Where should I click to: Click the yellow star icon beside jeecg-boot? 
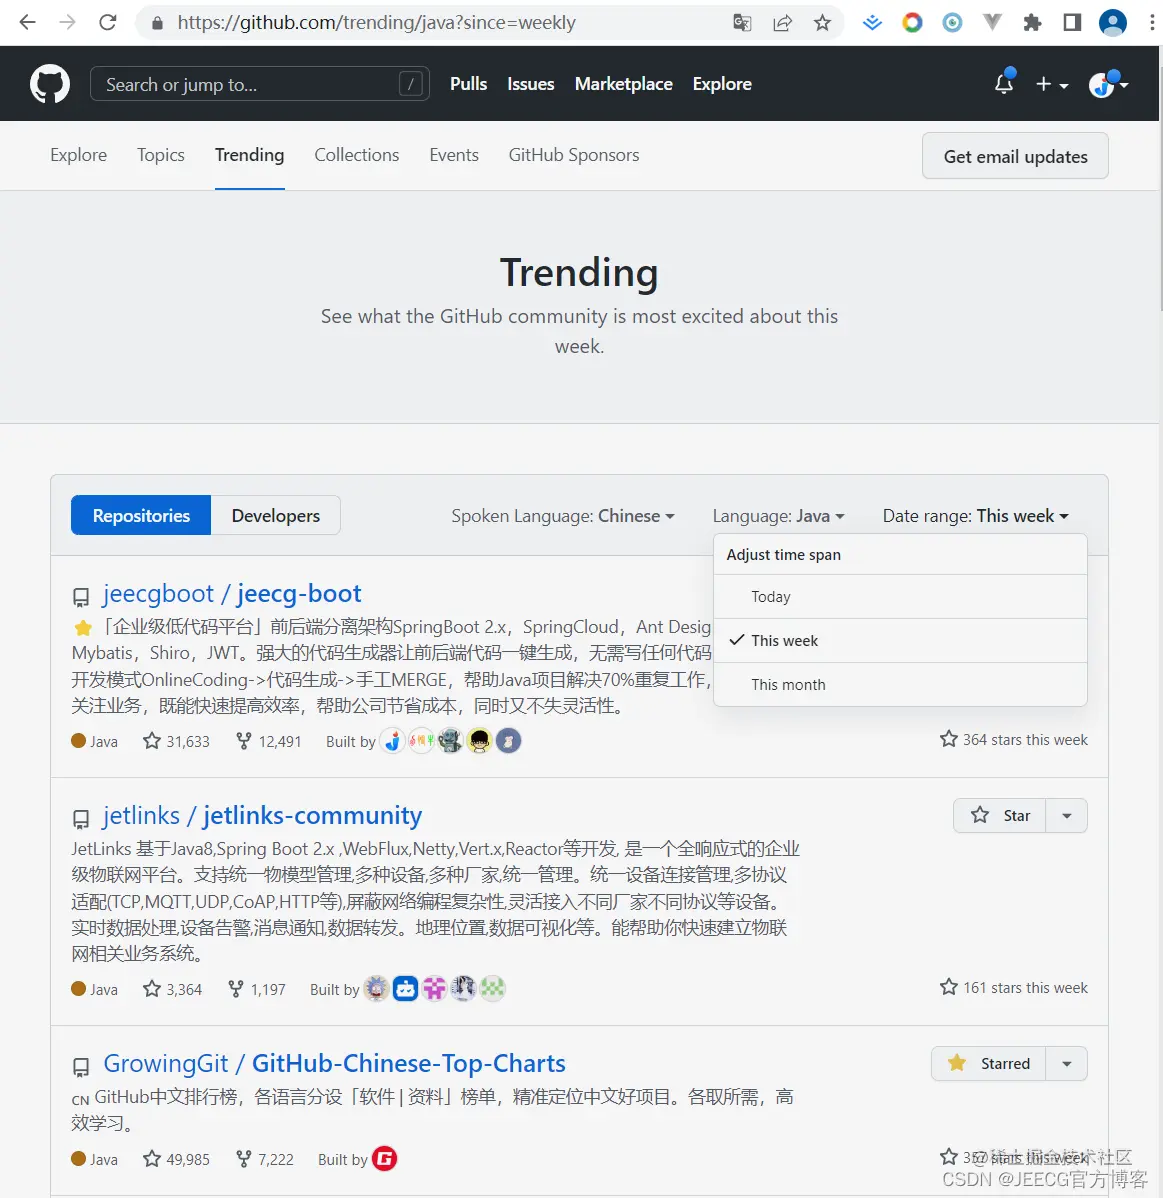tap(82, 628)
